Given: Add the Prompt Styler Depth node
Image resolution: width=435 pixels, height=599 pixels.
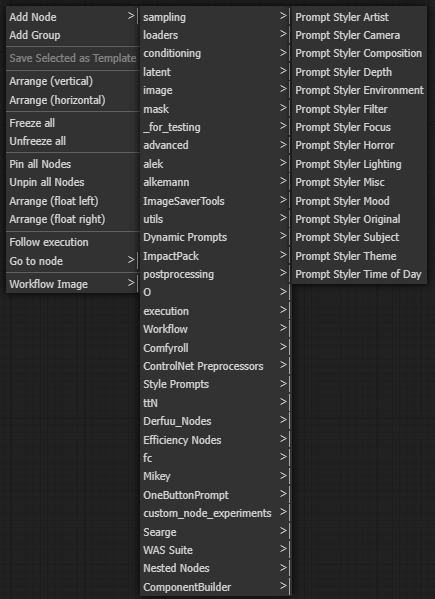Looking at the screenshot, I should (359, 72).
